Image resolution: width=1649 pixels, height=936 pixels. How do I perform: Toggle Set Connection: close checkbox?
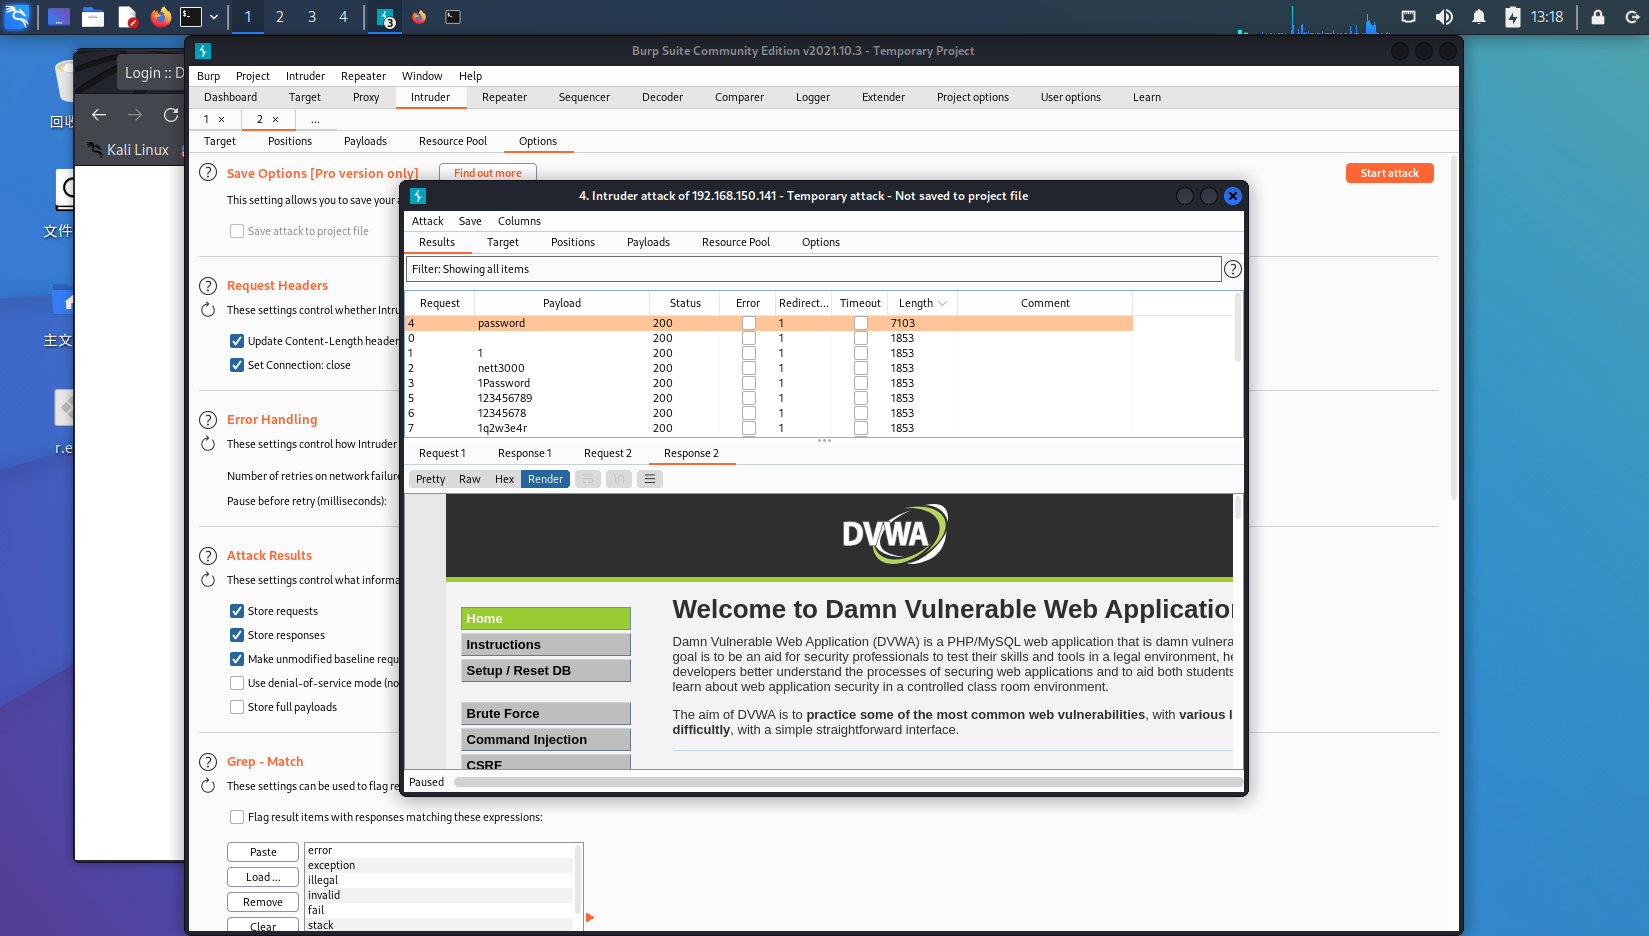pos(237,365)
